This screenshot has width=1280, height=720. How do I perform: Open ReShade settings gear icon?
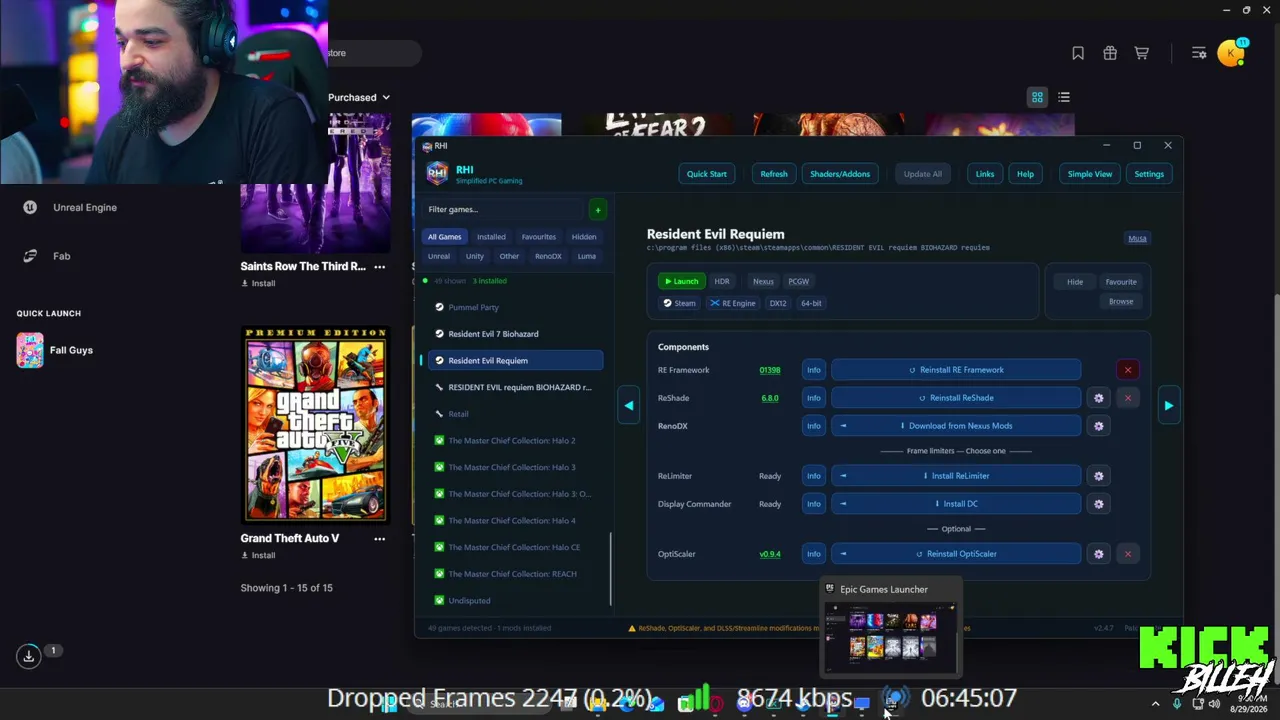click(1099, 398)
